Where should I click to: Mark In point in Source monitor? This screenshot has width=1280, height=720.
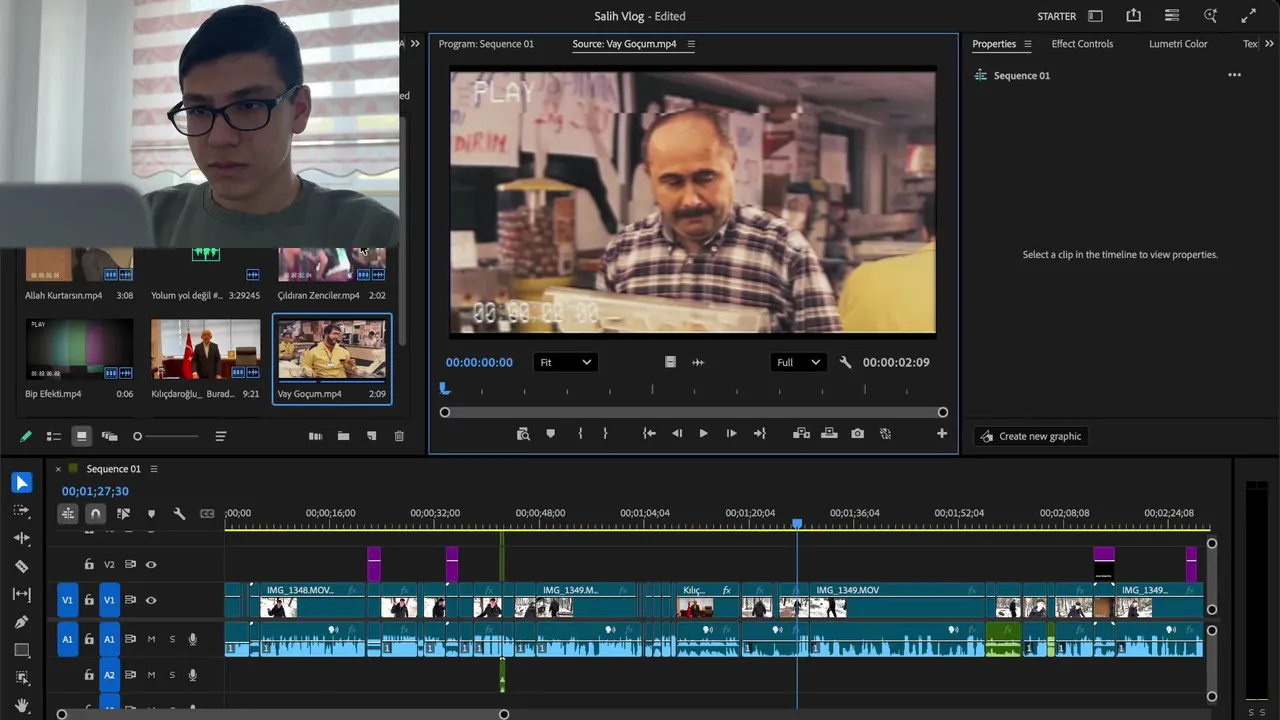tap(580, 434)
